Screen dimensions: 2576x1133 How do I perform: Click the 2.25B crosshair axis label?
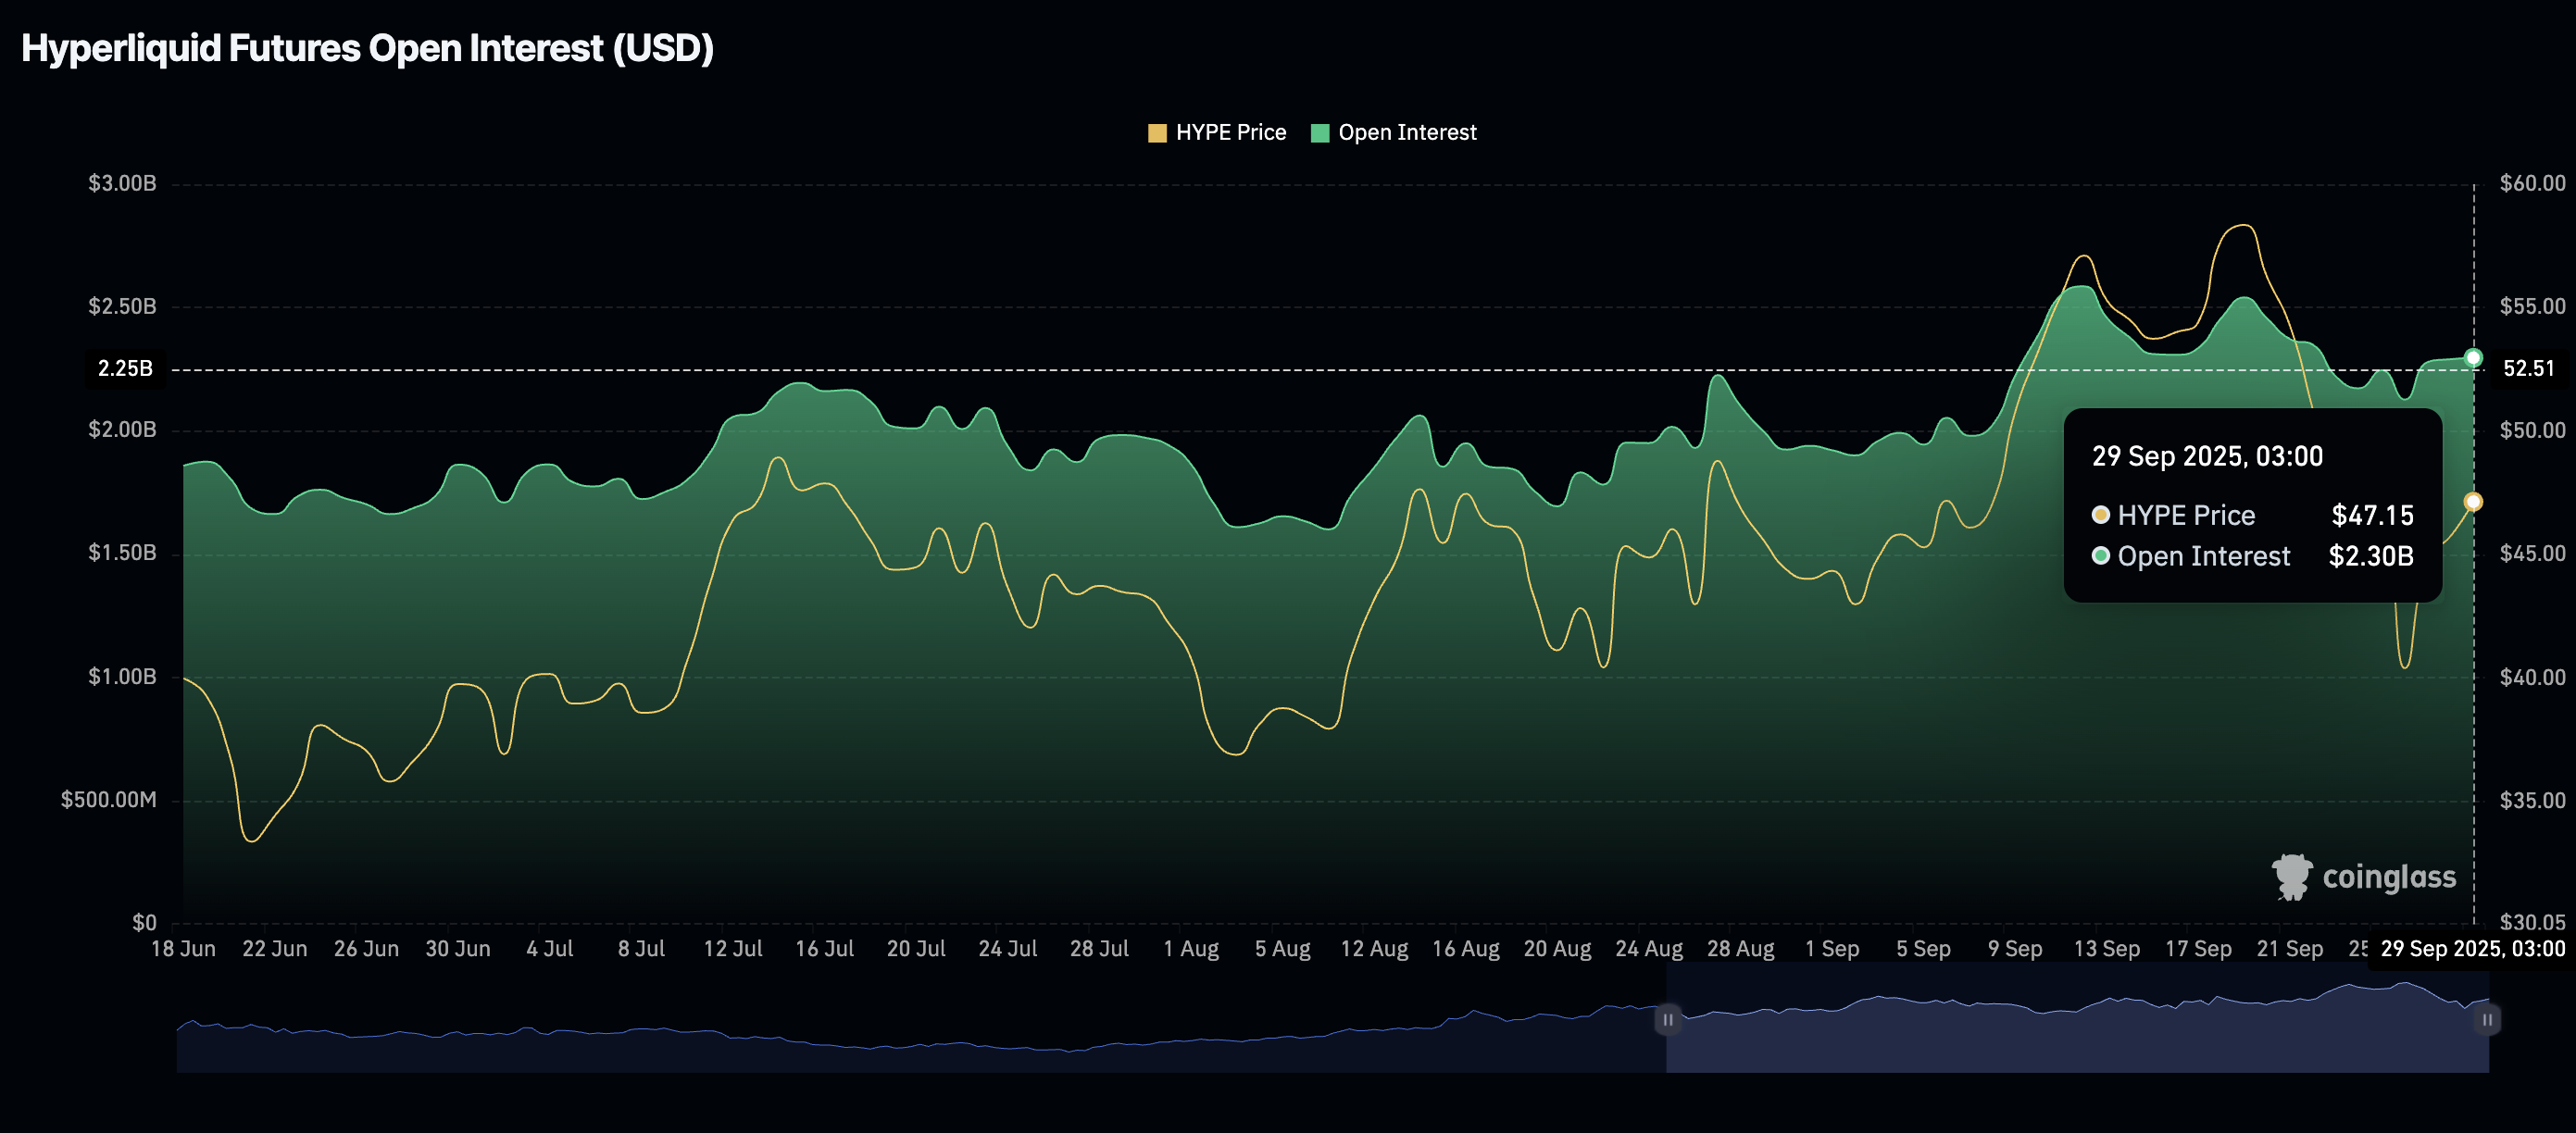(x=125, y=369)
